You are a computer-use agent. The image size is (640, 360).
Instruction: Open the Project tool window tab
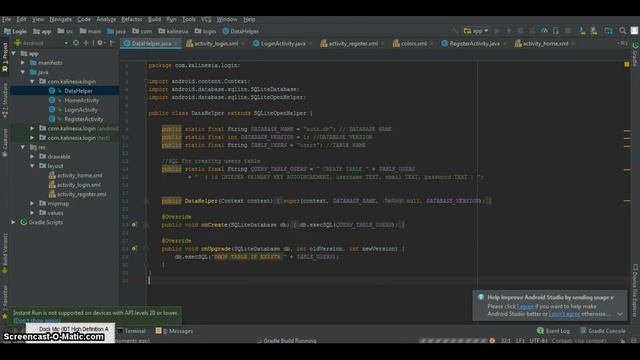coord(4,56)
